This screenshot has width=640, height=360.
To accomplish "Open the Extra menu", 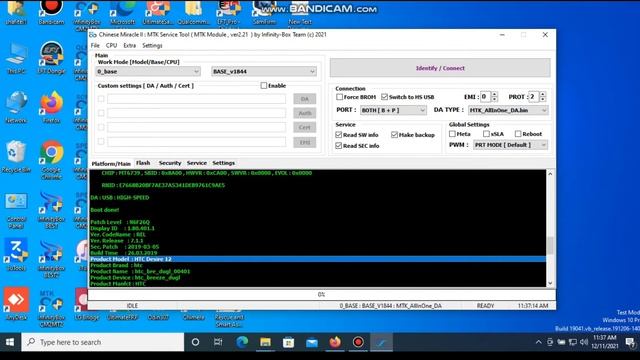I will [129, 45].
